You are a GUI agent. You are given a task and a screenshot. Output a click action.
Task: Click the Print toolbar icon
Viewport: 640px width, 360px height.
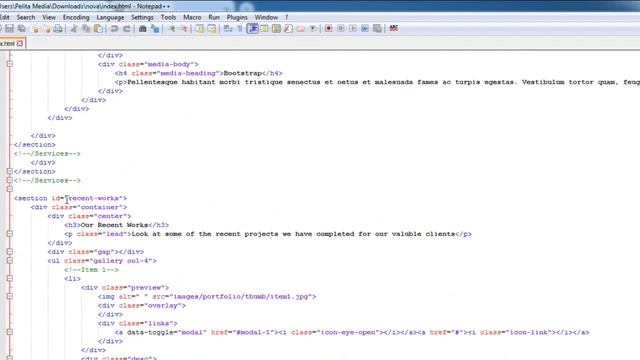(x=58, y=29)
